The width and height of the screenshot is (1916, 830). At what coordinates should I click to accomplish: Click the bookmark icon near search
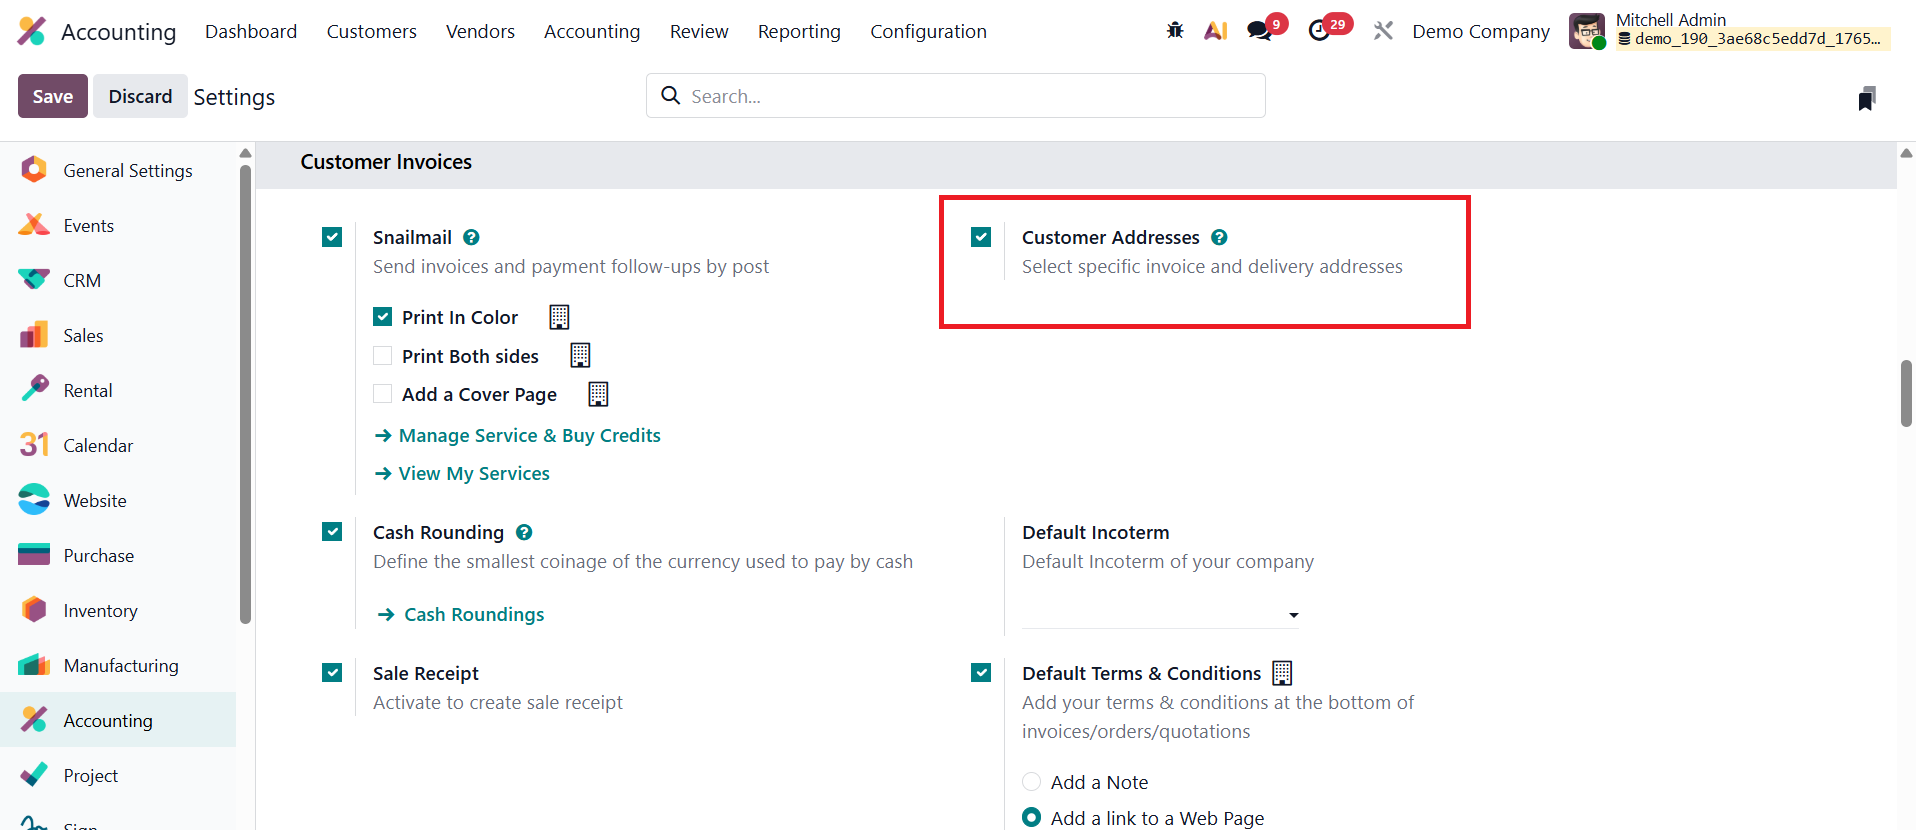pyautogui.click(x=1866, y=98)
